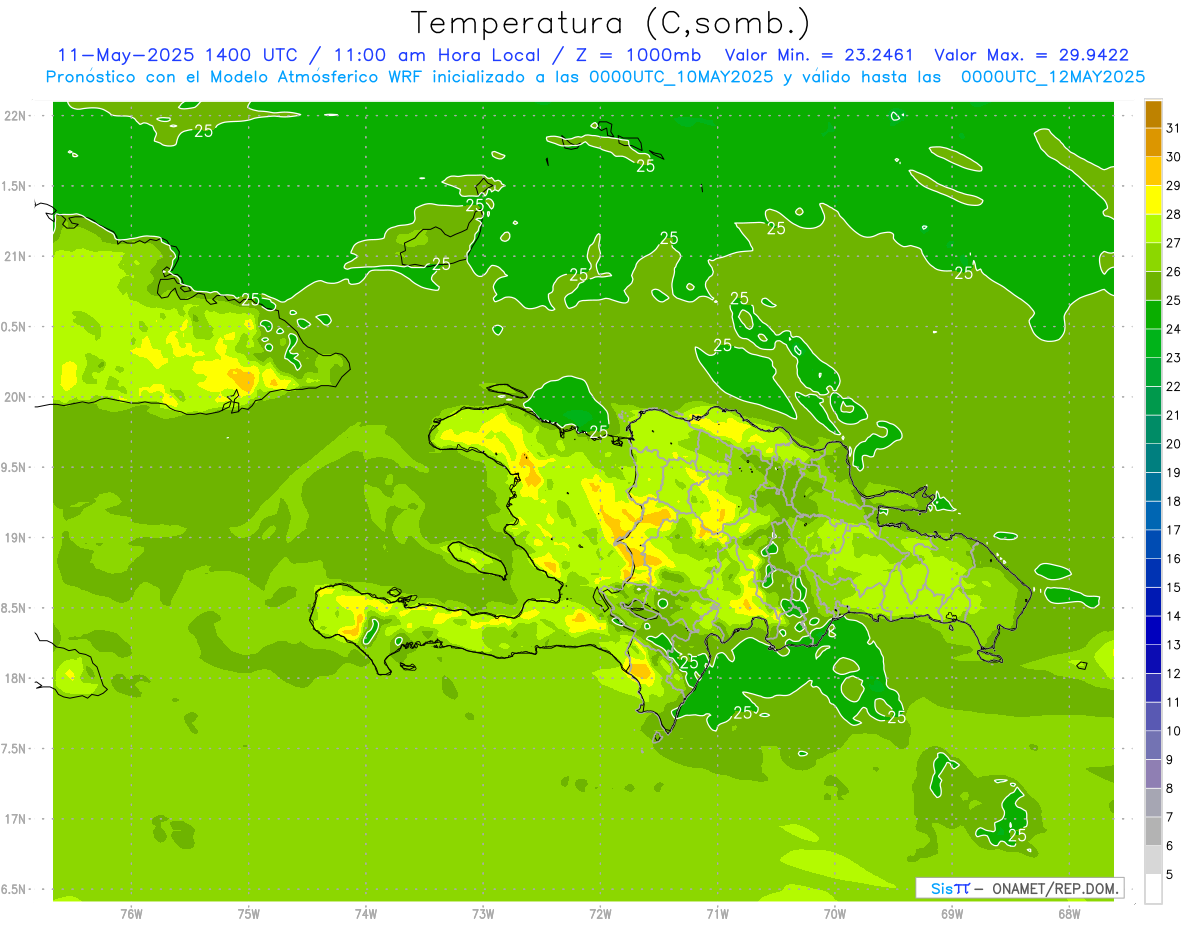Click legend value '12' on color scale
The image size is (1200, 927).
pyautogui.click(x=1173, y=674)
